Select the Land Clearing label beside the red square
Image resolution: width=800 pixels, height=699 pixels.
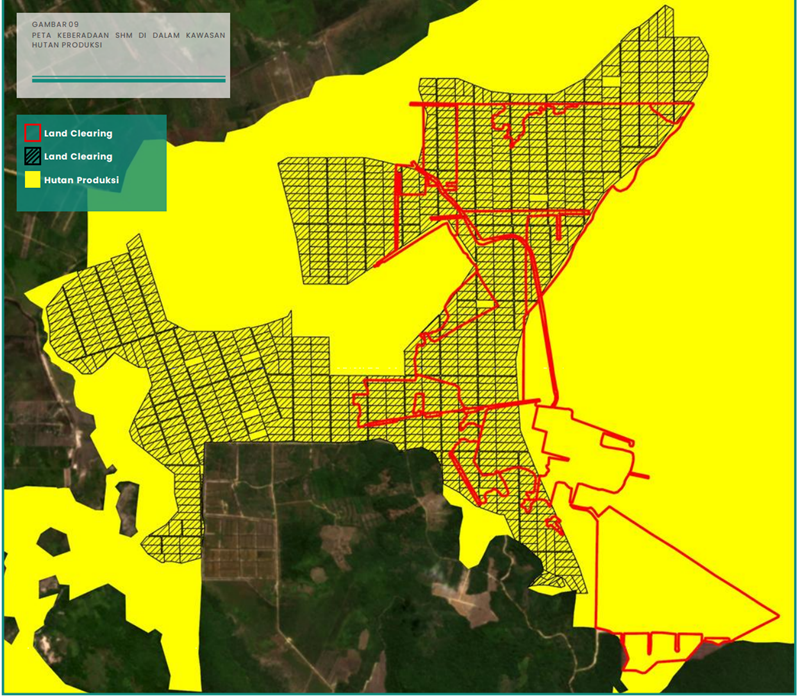click(78, 134)
